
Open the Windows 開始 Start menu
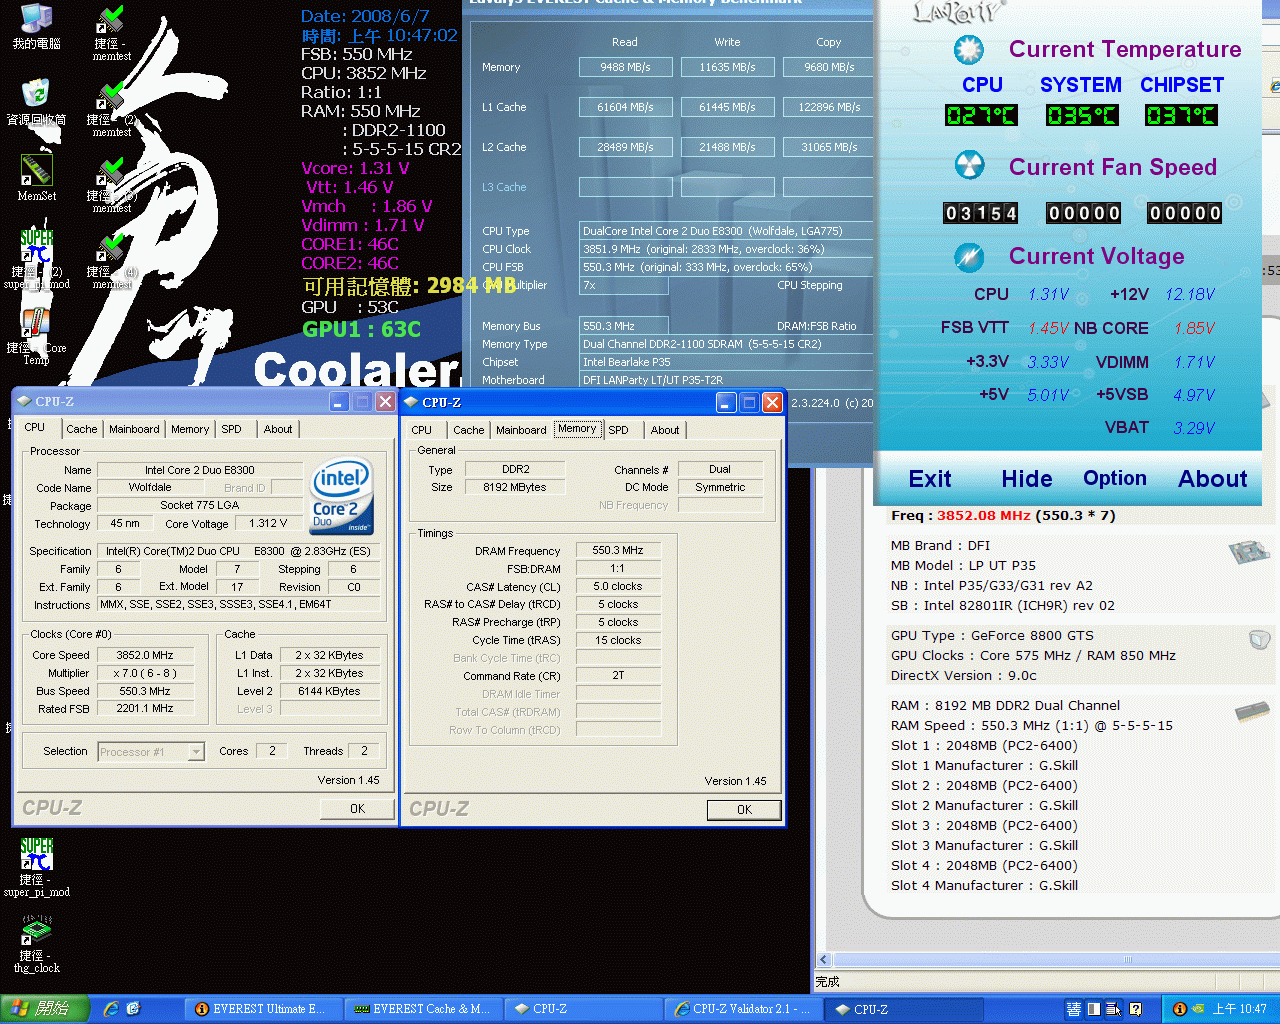click(45, 1009)
